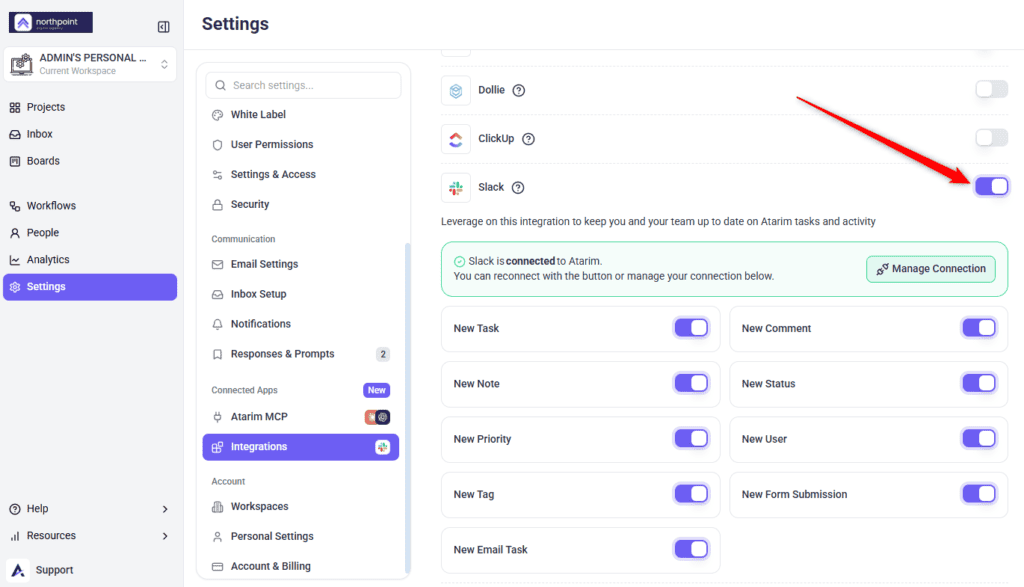
Task: Click the Dollie app icon
Action: coord(456,90)
